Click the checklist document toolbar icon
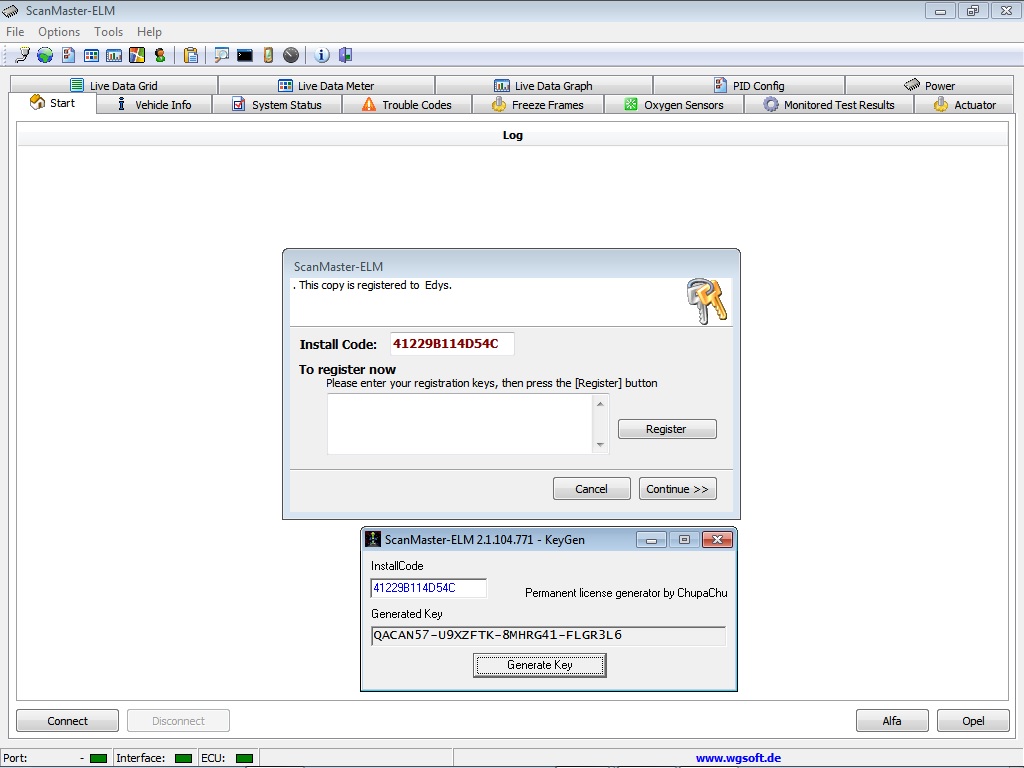Viewport: 1024px width, 768px height. click(69, 56)
